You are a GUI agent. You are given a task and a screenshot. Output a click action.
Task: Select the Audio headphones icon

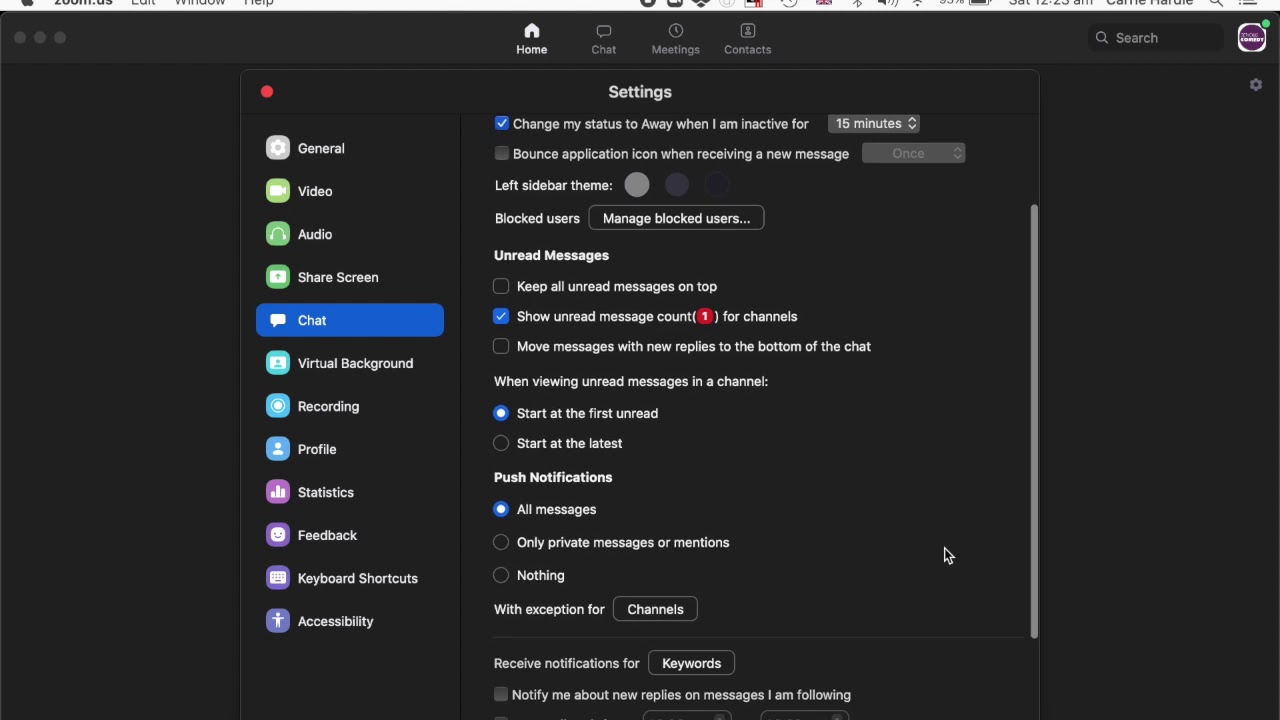point(278,234)
